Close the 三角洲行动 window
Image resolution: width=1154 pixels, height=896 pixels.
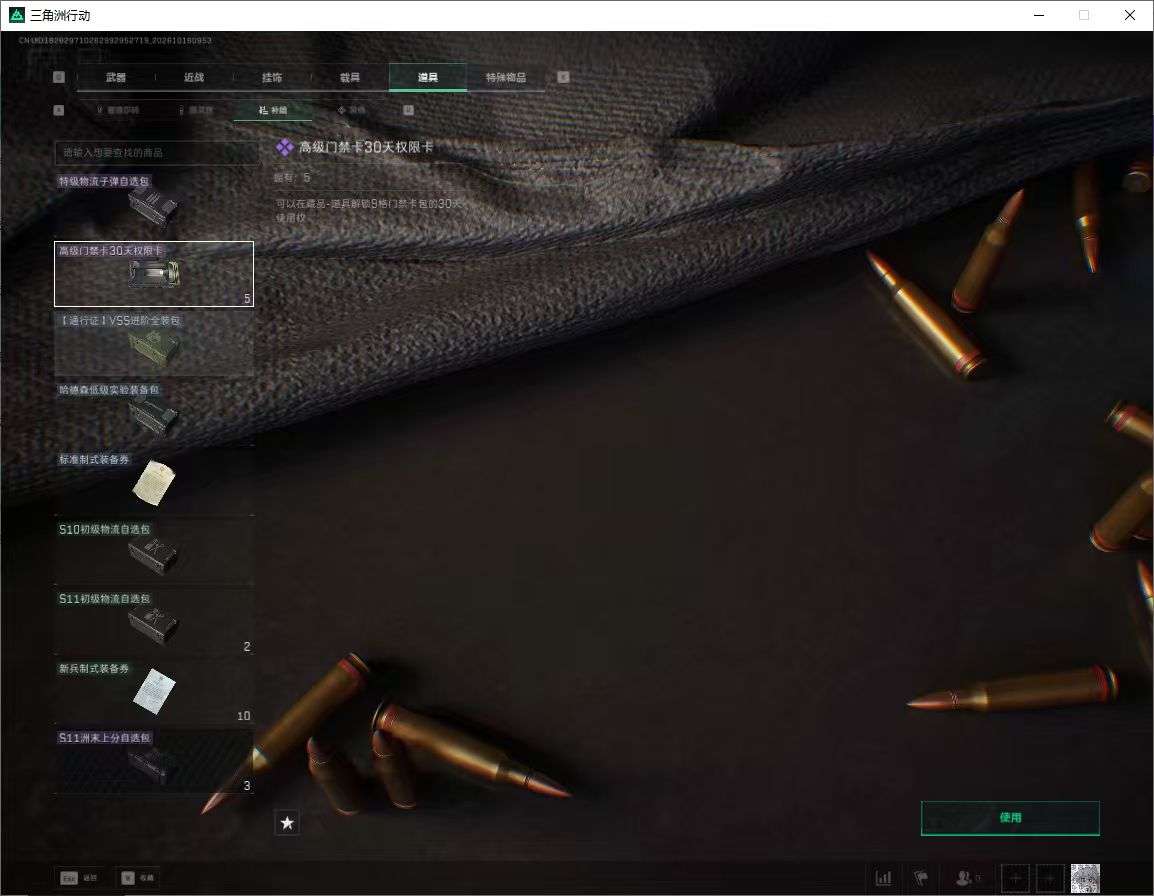(x=1130, y=15)
